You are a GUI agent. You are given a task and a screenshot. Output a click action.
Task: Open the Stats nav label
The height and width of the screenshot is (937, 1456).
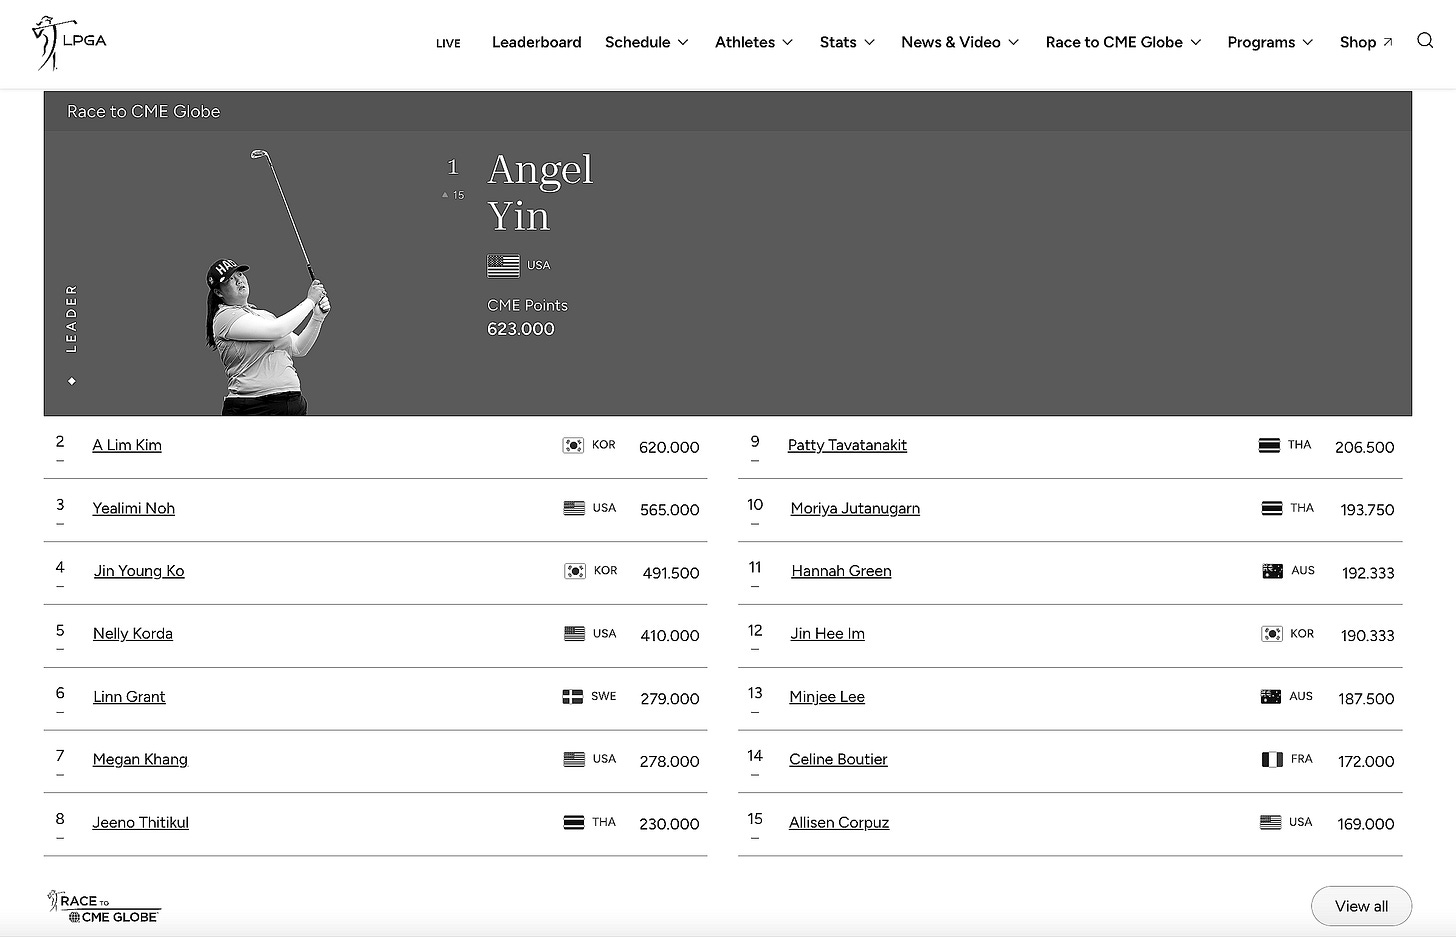pyautogui.click(x=838, y=42)
